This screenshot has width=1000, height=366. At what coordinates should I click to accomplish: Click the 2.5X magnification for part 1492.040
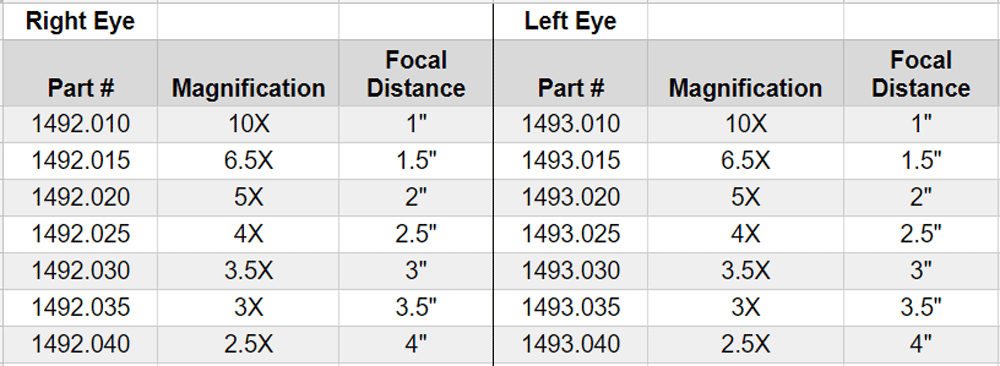(x=248, y=344)
